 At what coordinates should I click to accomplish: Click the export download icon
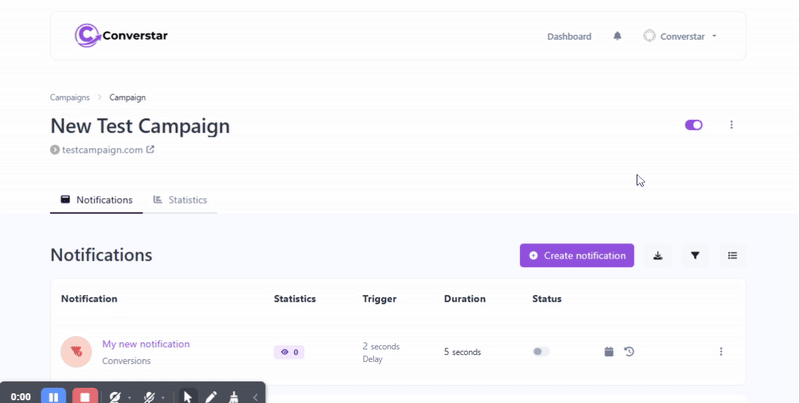pyautogui.click(x=658, y=256)
